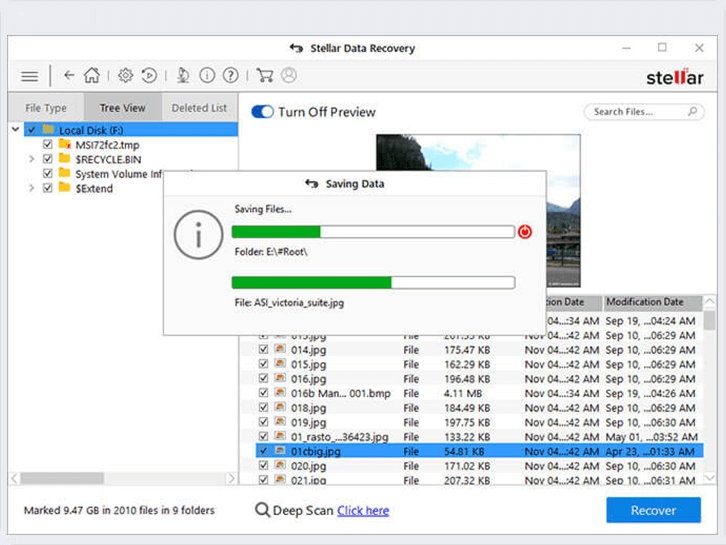The image size is (726, 545).
Task: Open the Home icon
Action: coord(92,75)
